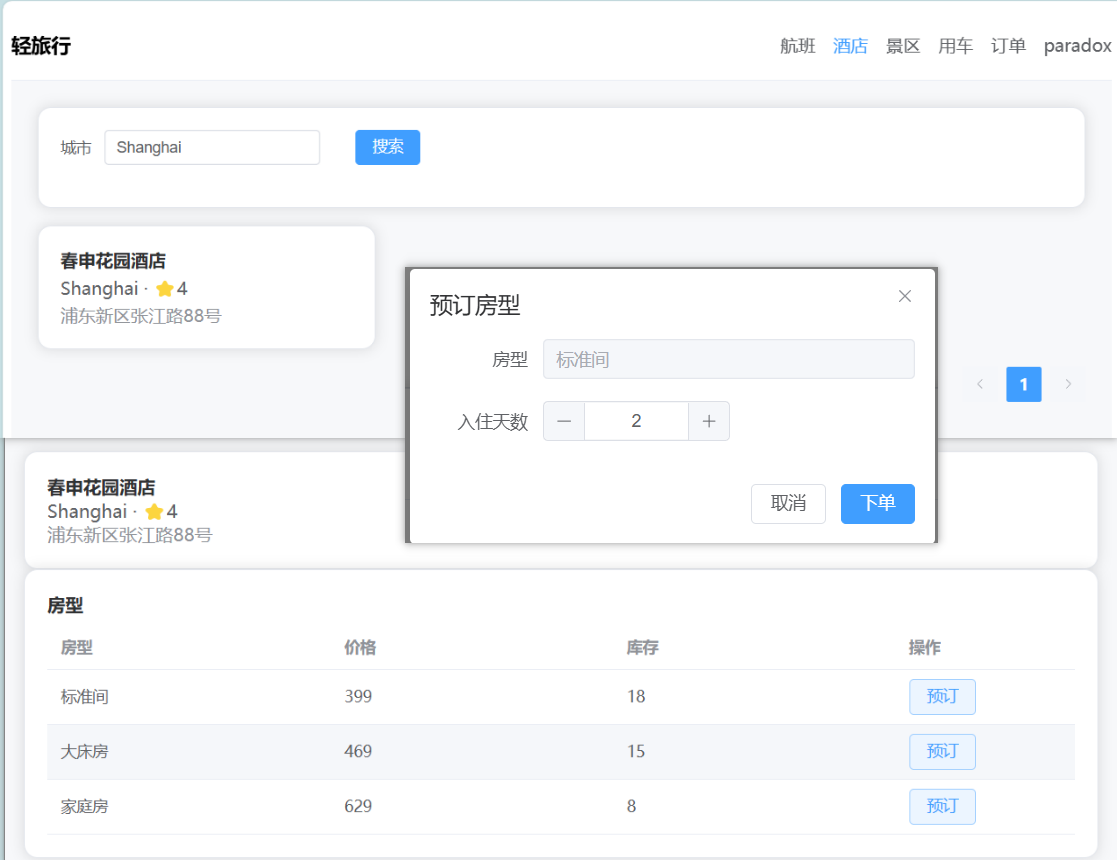Cancel the booking with 取消

(788, 503)
